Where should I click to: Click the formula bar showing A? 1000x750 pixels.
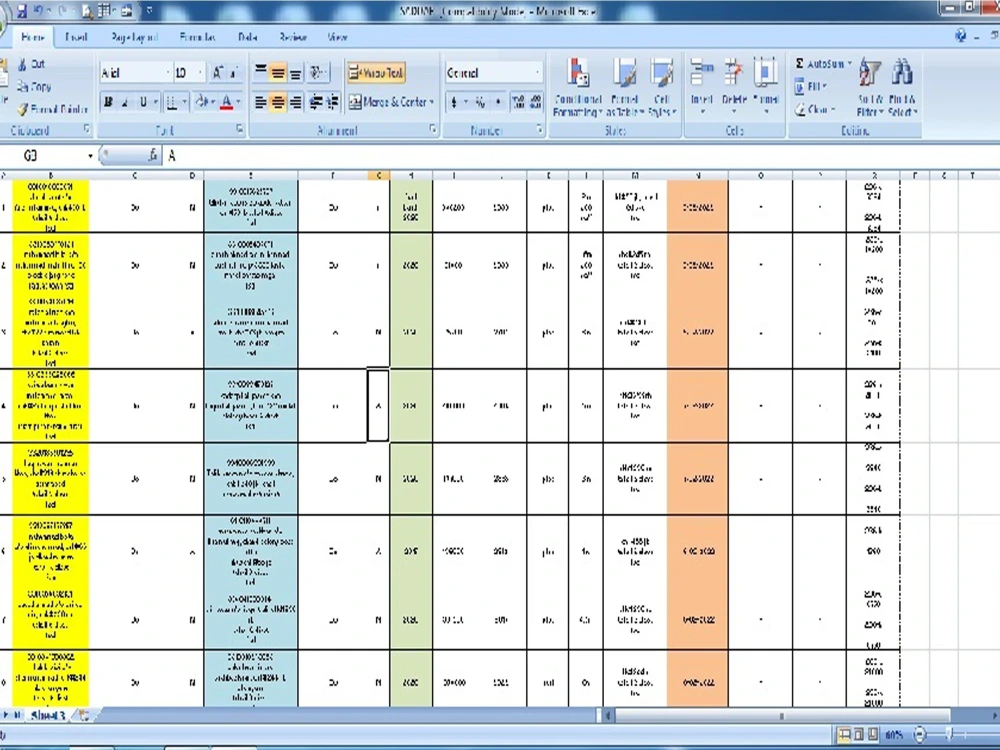pyautogui.click(x=580, y=156)
